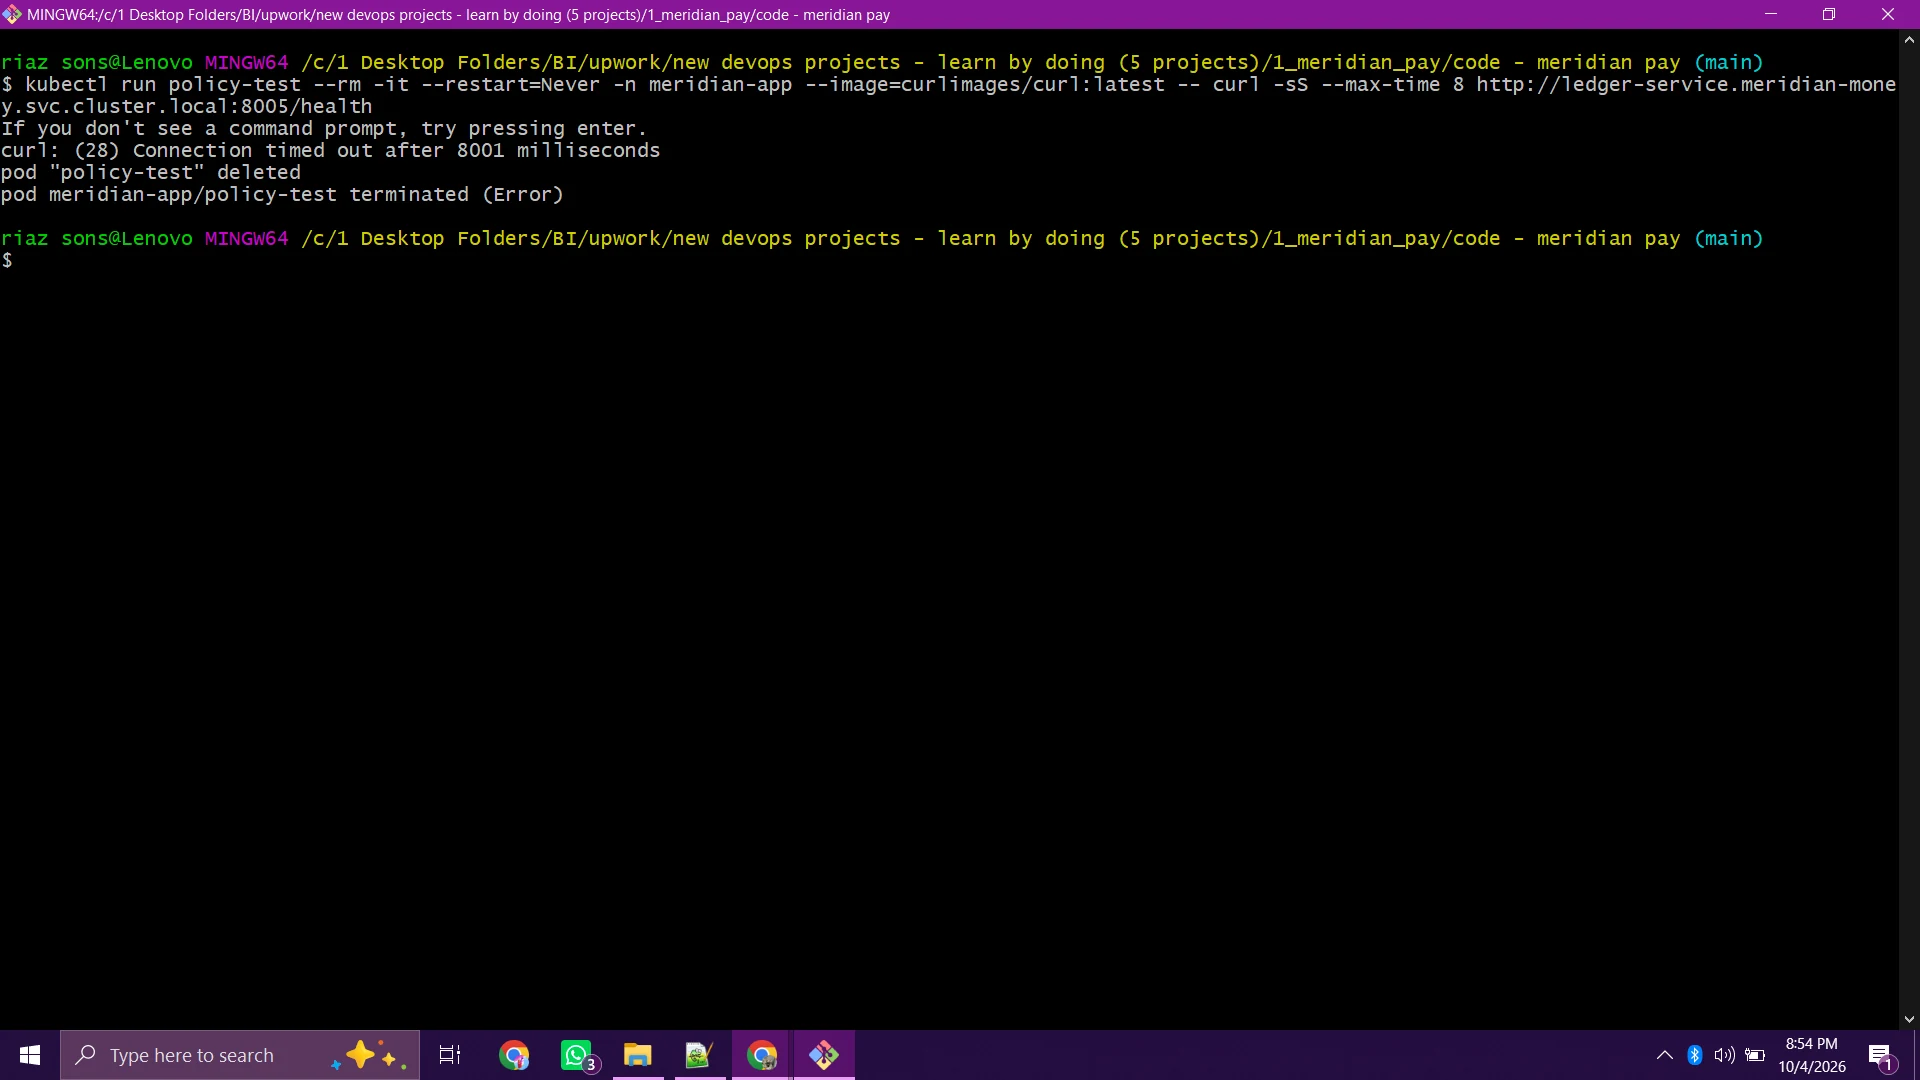Viewport: 1920px width, 1080px height.
Task: Open the first Chrome taskbar icon
Action: [x=514, y=1055]
